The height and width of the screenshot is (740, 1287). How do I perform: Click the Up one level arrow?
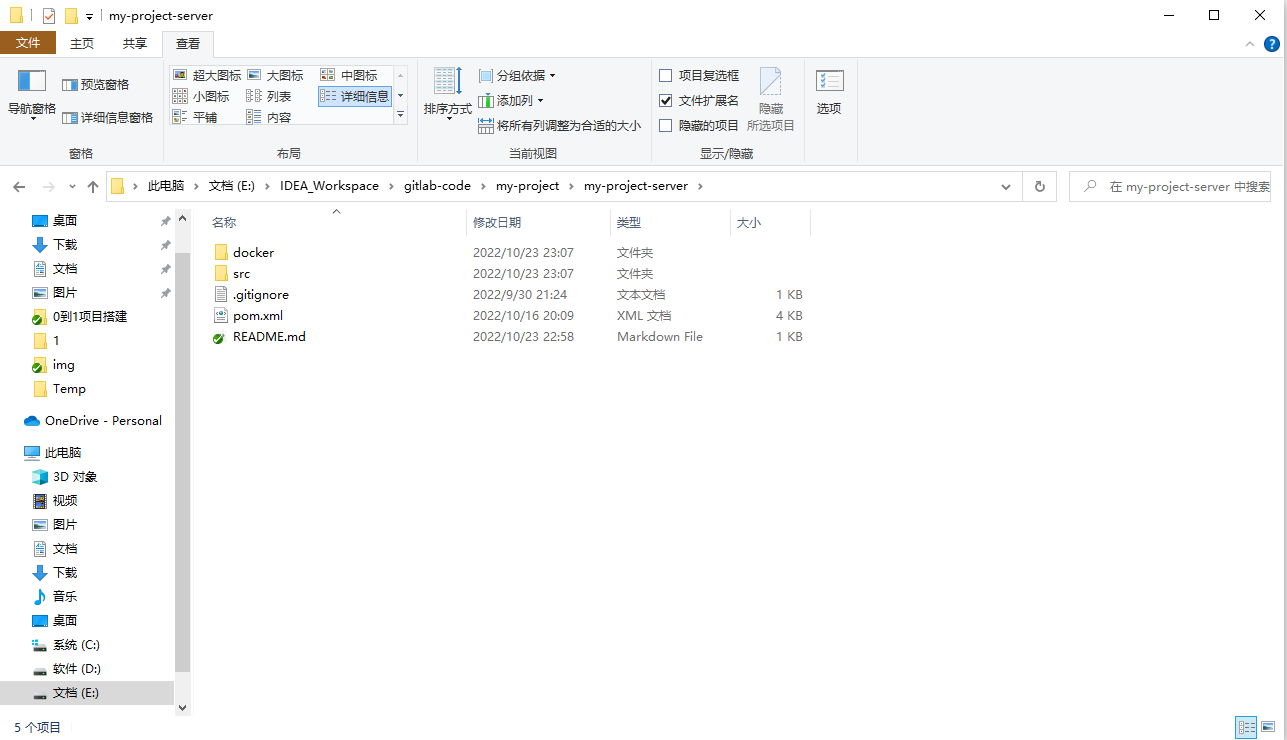point(93,187)
